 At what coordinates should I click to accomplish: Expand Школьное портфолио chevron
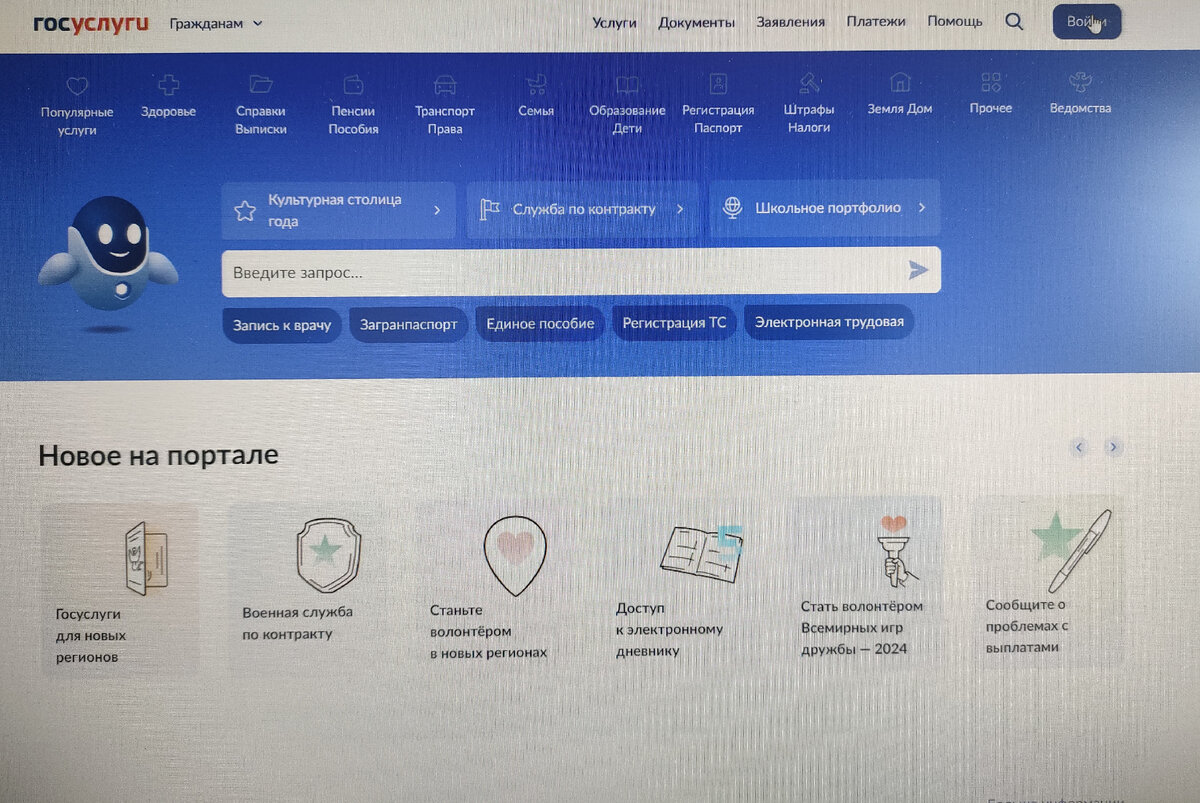point(922,208)
